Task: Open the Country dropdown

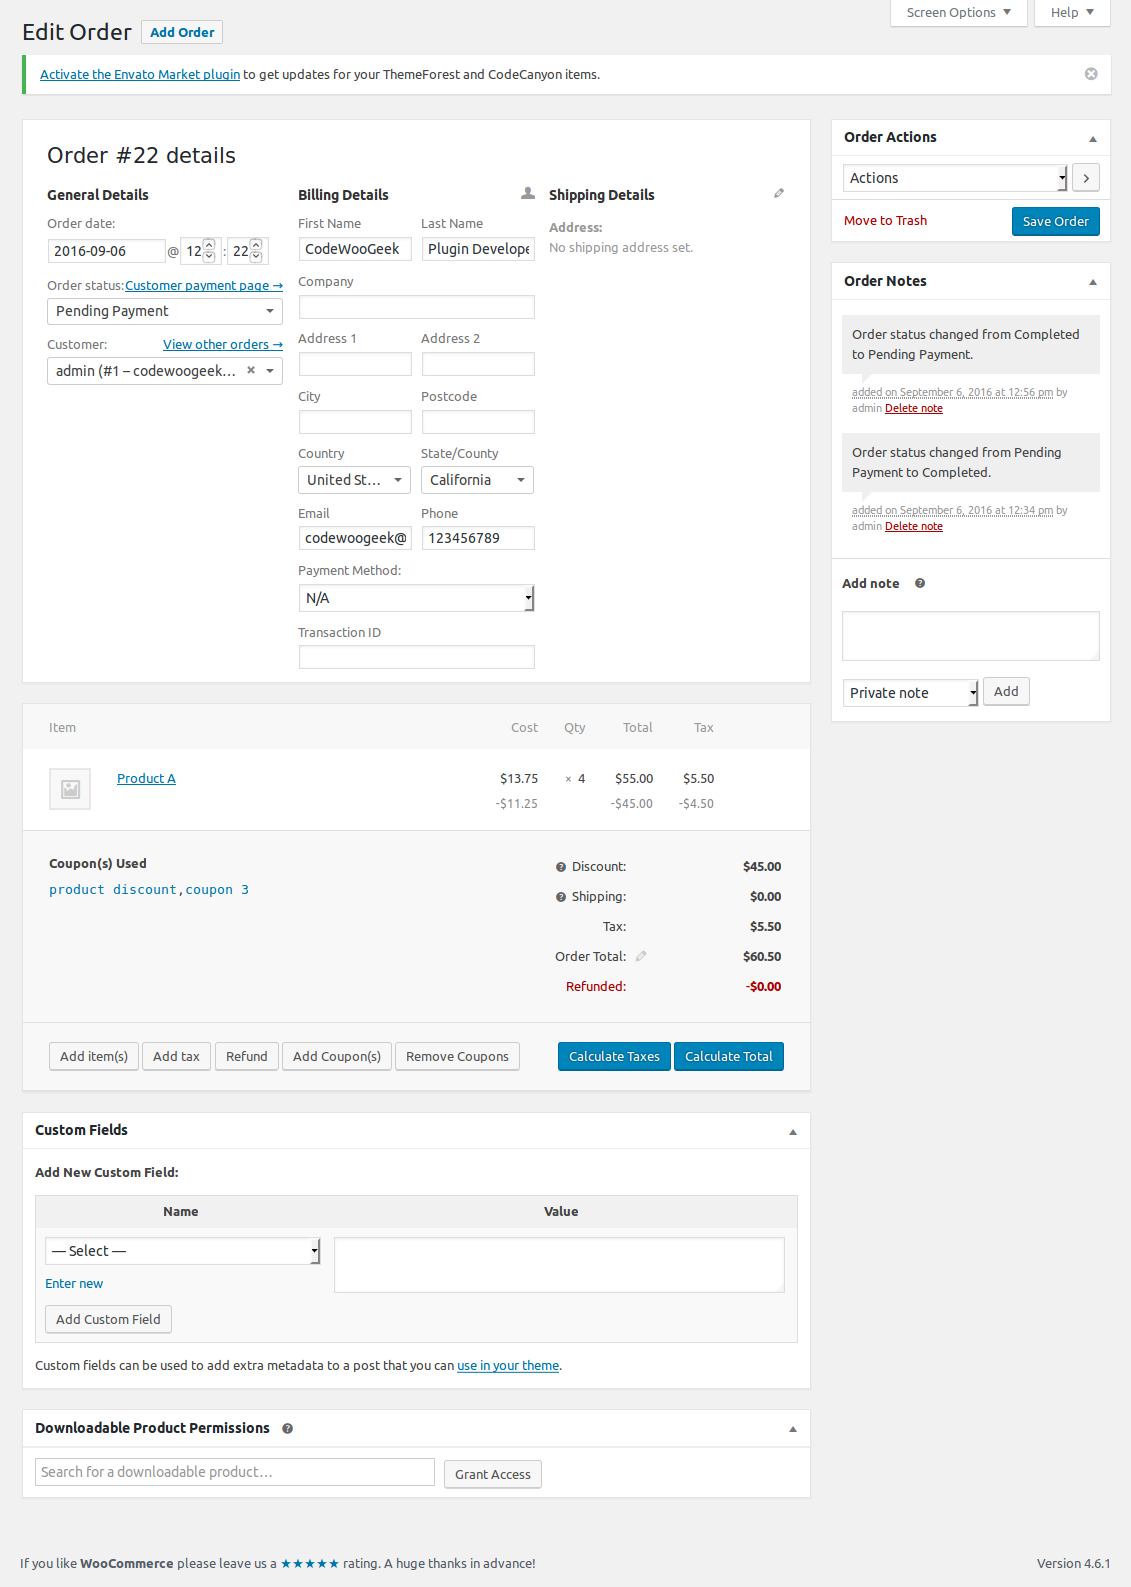Action: click(x=355, y=480)
